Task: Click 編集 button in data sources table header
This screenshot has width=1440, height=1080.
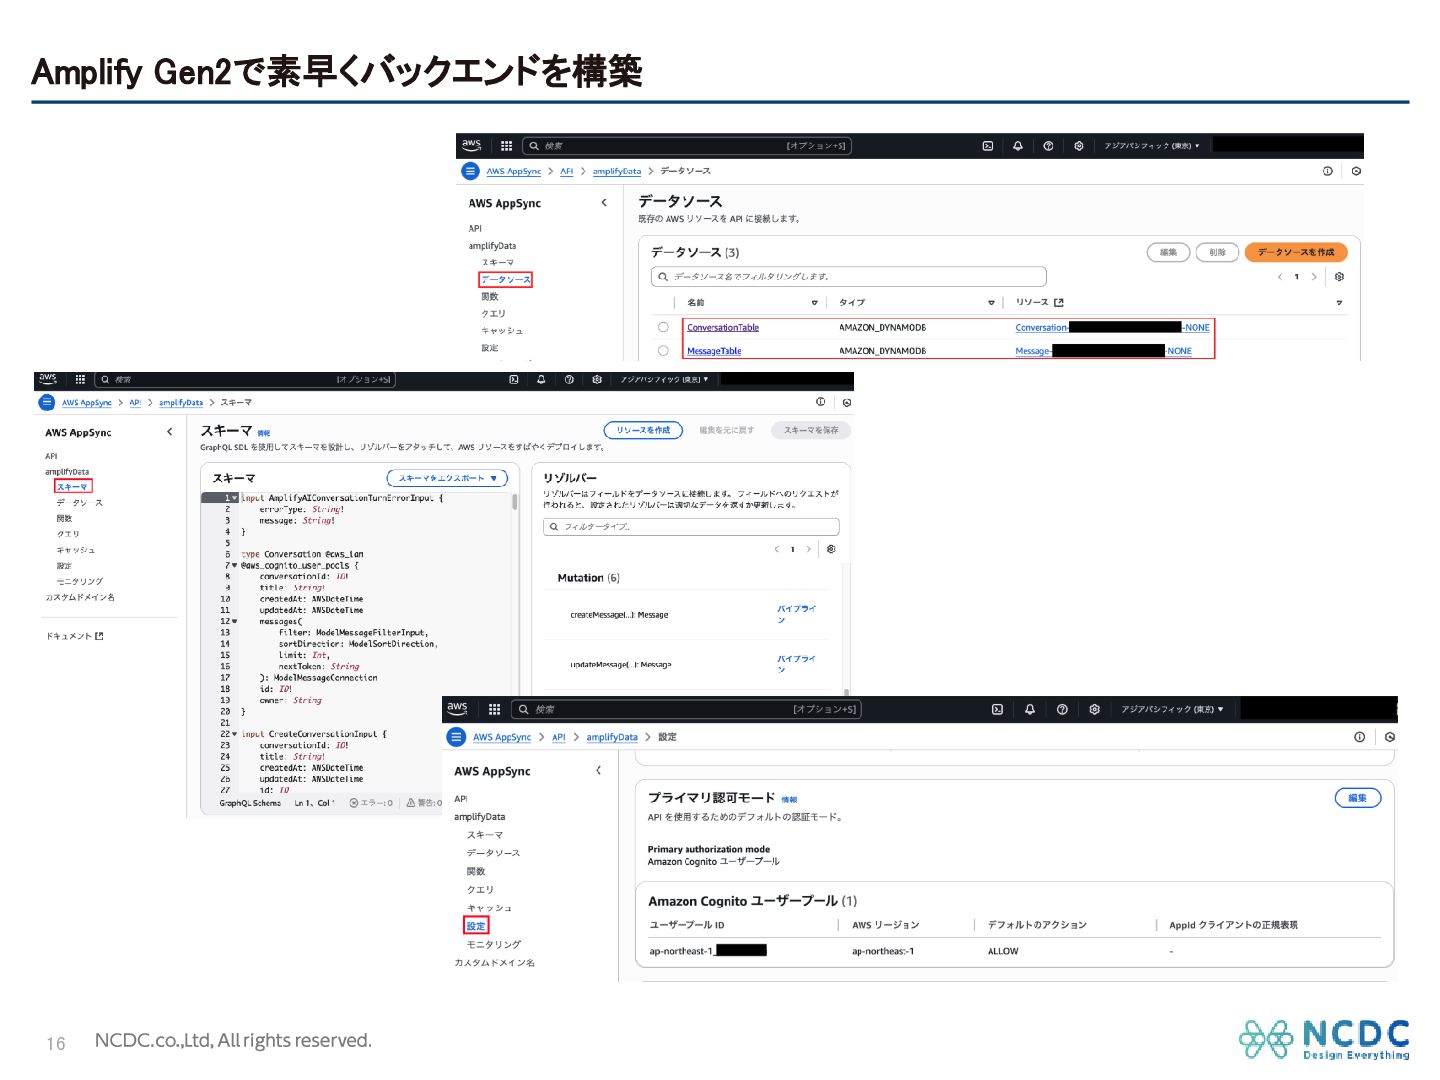Action: point(1168,252)
